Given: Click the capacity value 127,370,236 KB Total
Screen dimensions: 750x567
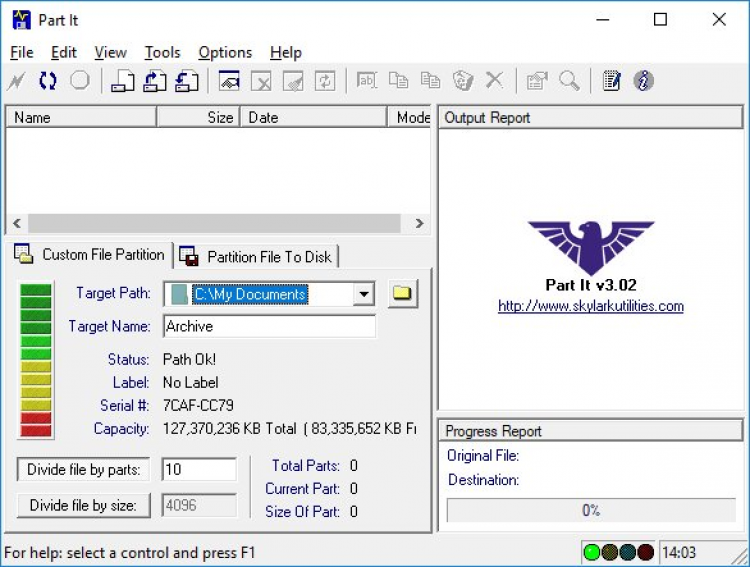Looking at the screenshot, I should tap(230, 428).
